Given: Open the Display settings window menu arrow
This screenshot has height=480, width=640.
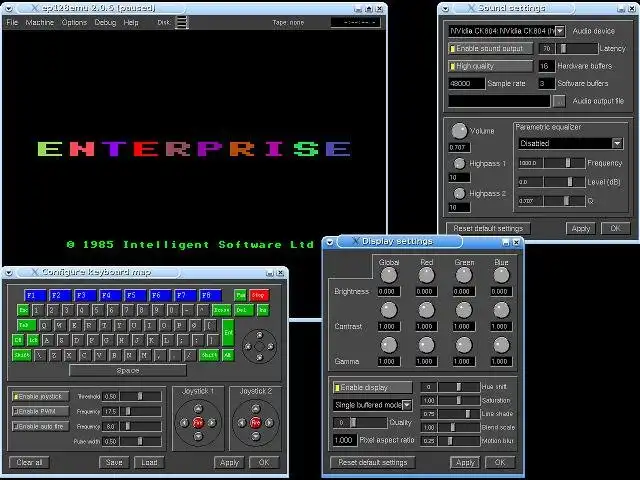Looking at the screenshot, I should point(330,242).
